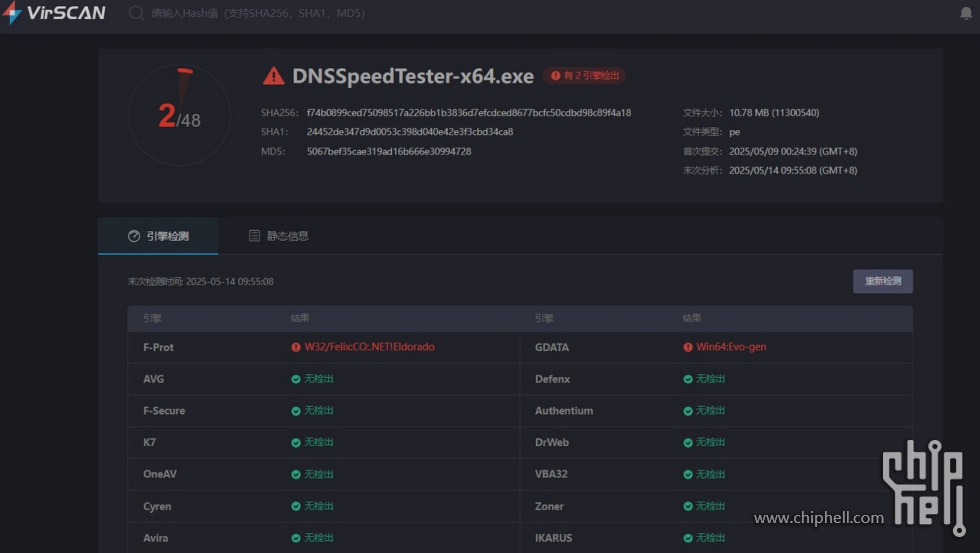Click the file name DNSSpeedTester-x64.exe

pos(413,76)
